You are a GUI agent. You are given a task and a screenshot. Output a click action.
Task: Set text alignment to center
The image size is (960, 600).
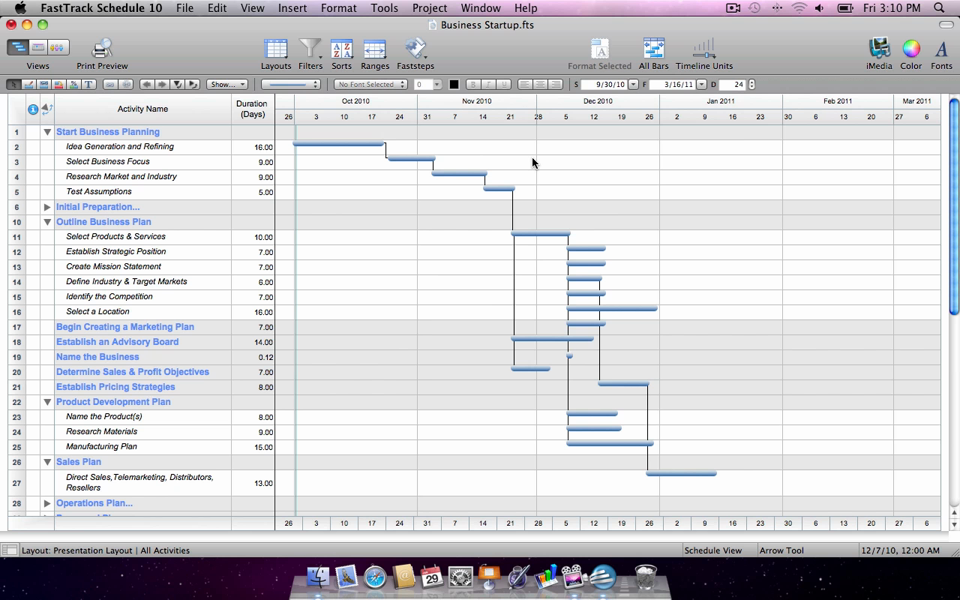(x=540, y=84)
